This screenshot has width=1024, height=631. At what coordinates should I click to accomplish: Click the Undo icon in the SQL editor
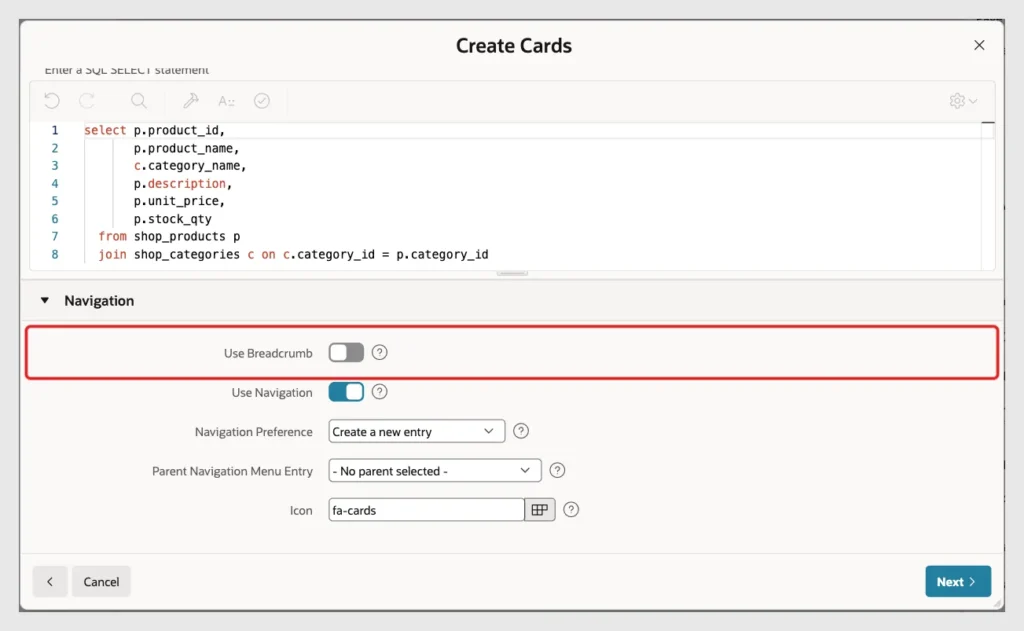52,101
